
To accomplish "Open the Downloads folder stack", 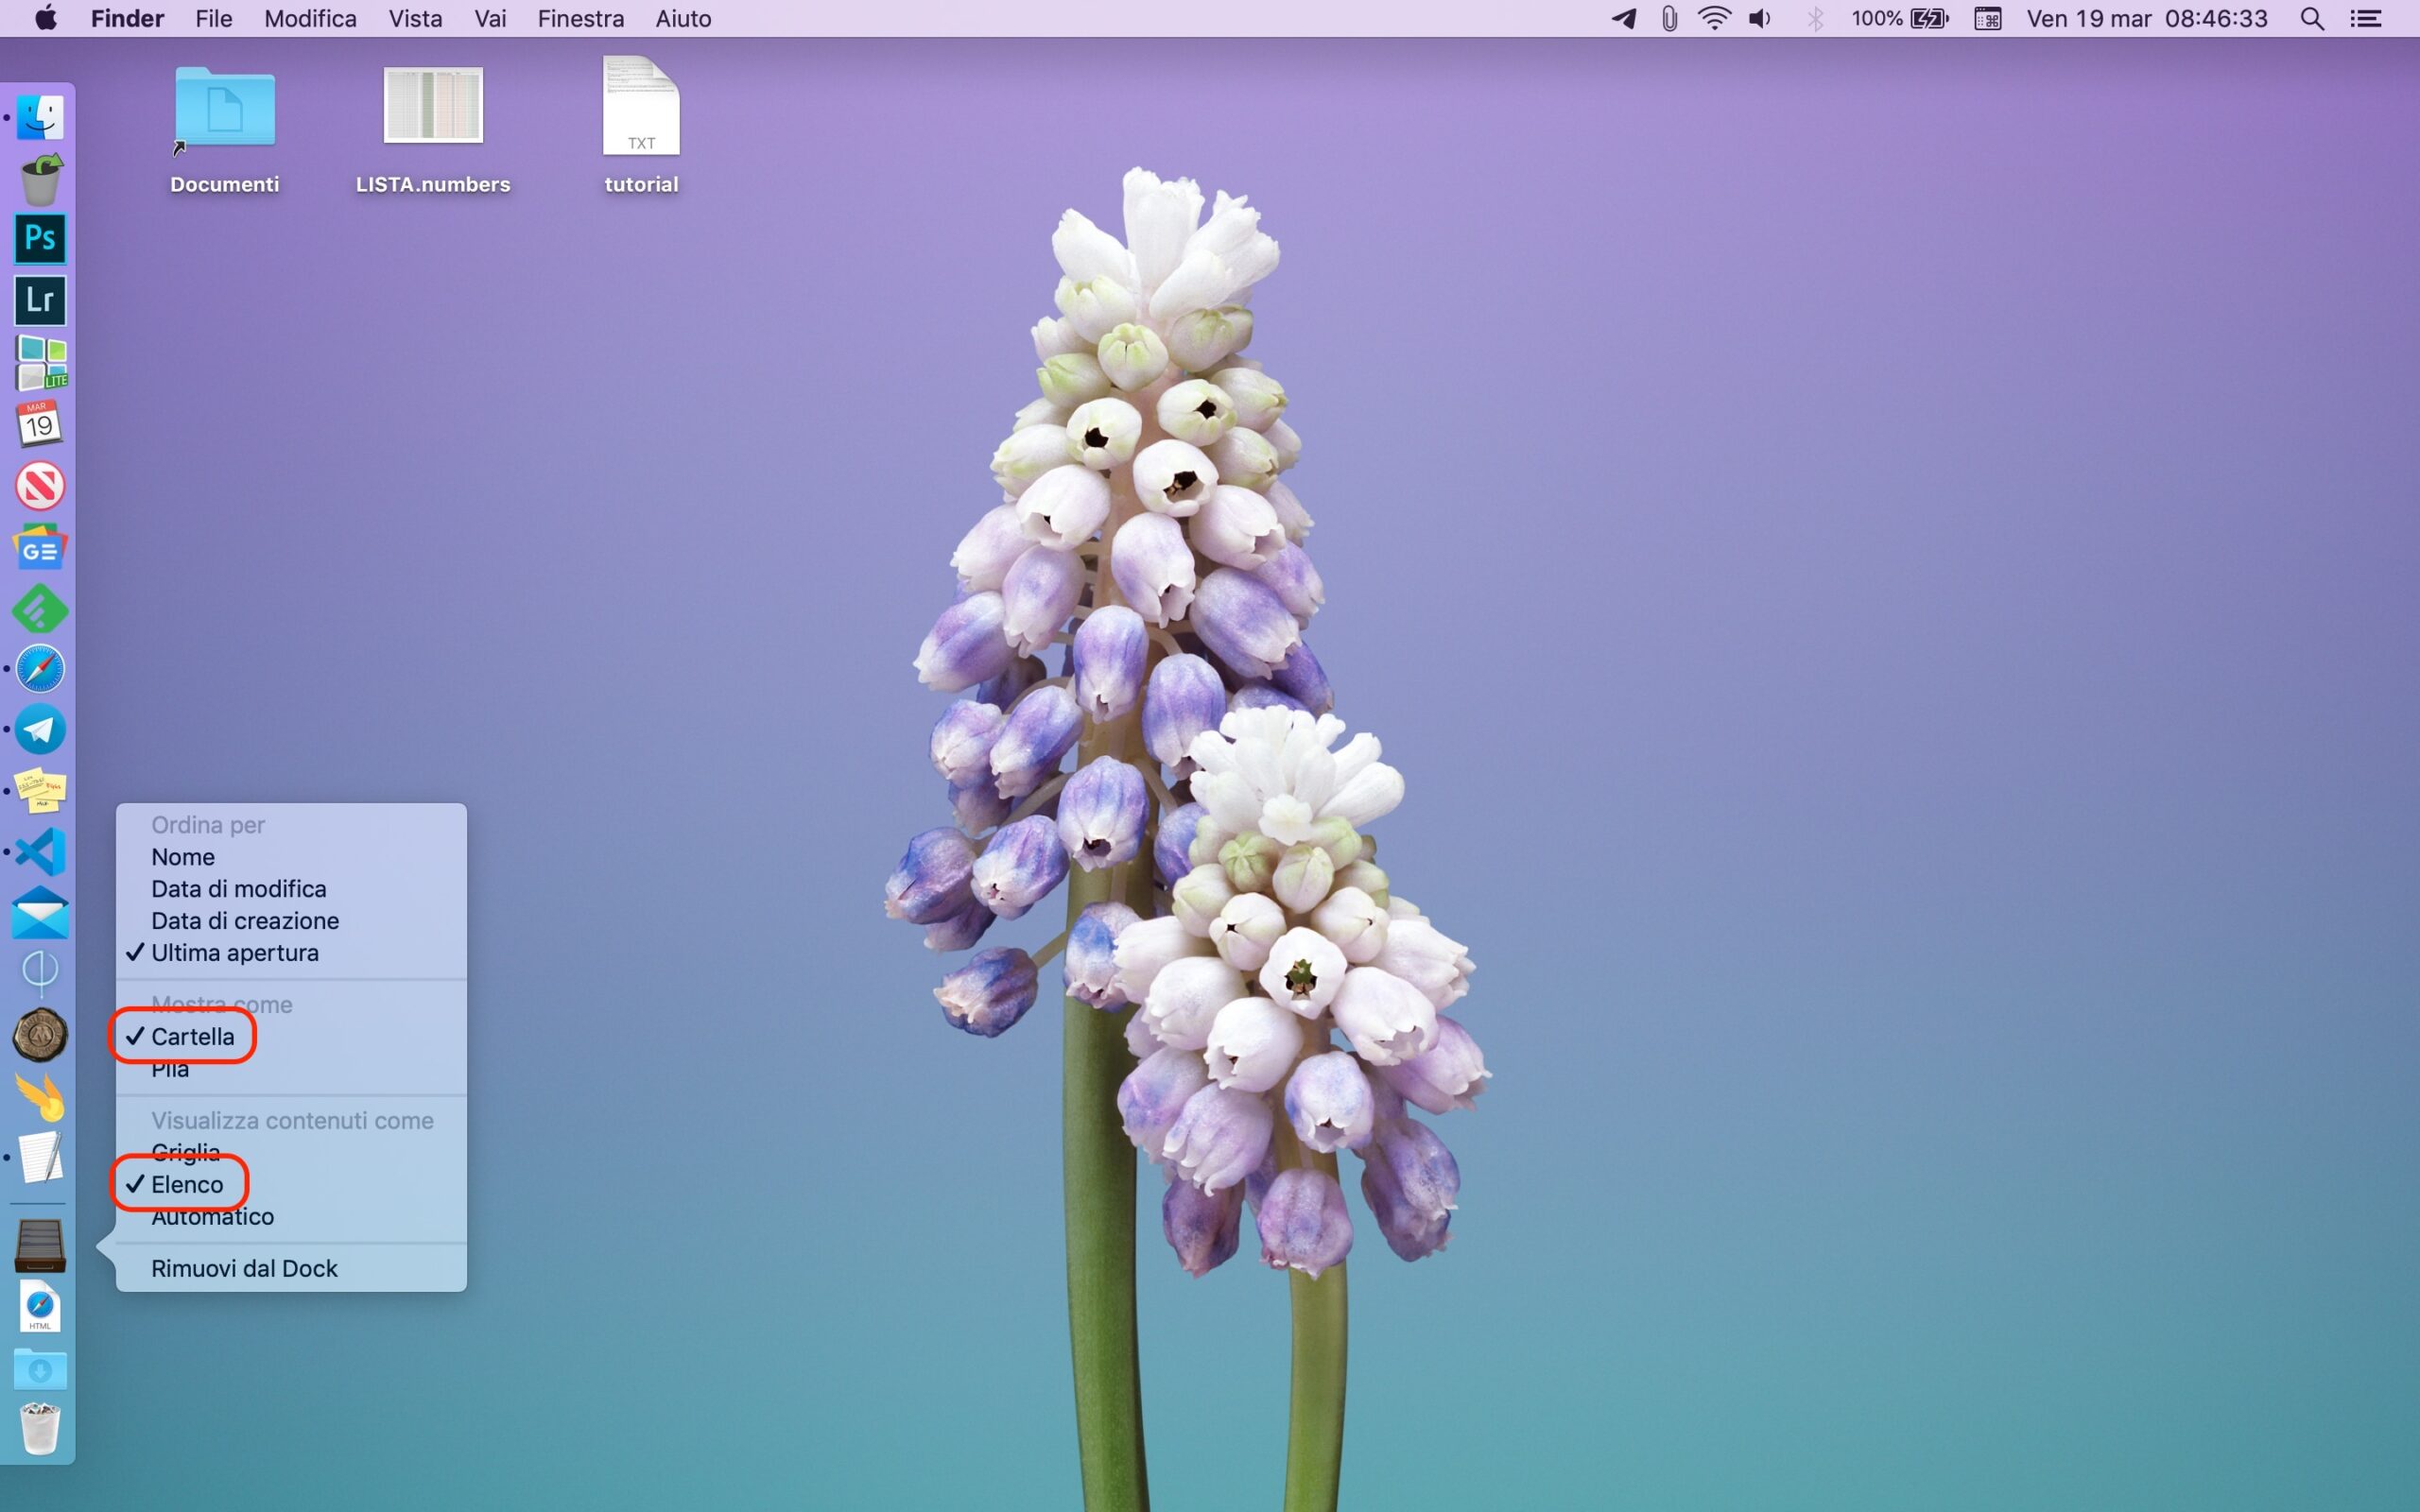I will [x=40, y=1369].
